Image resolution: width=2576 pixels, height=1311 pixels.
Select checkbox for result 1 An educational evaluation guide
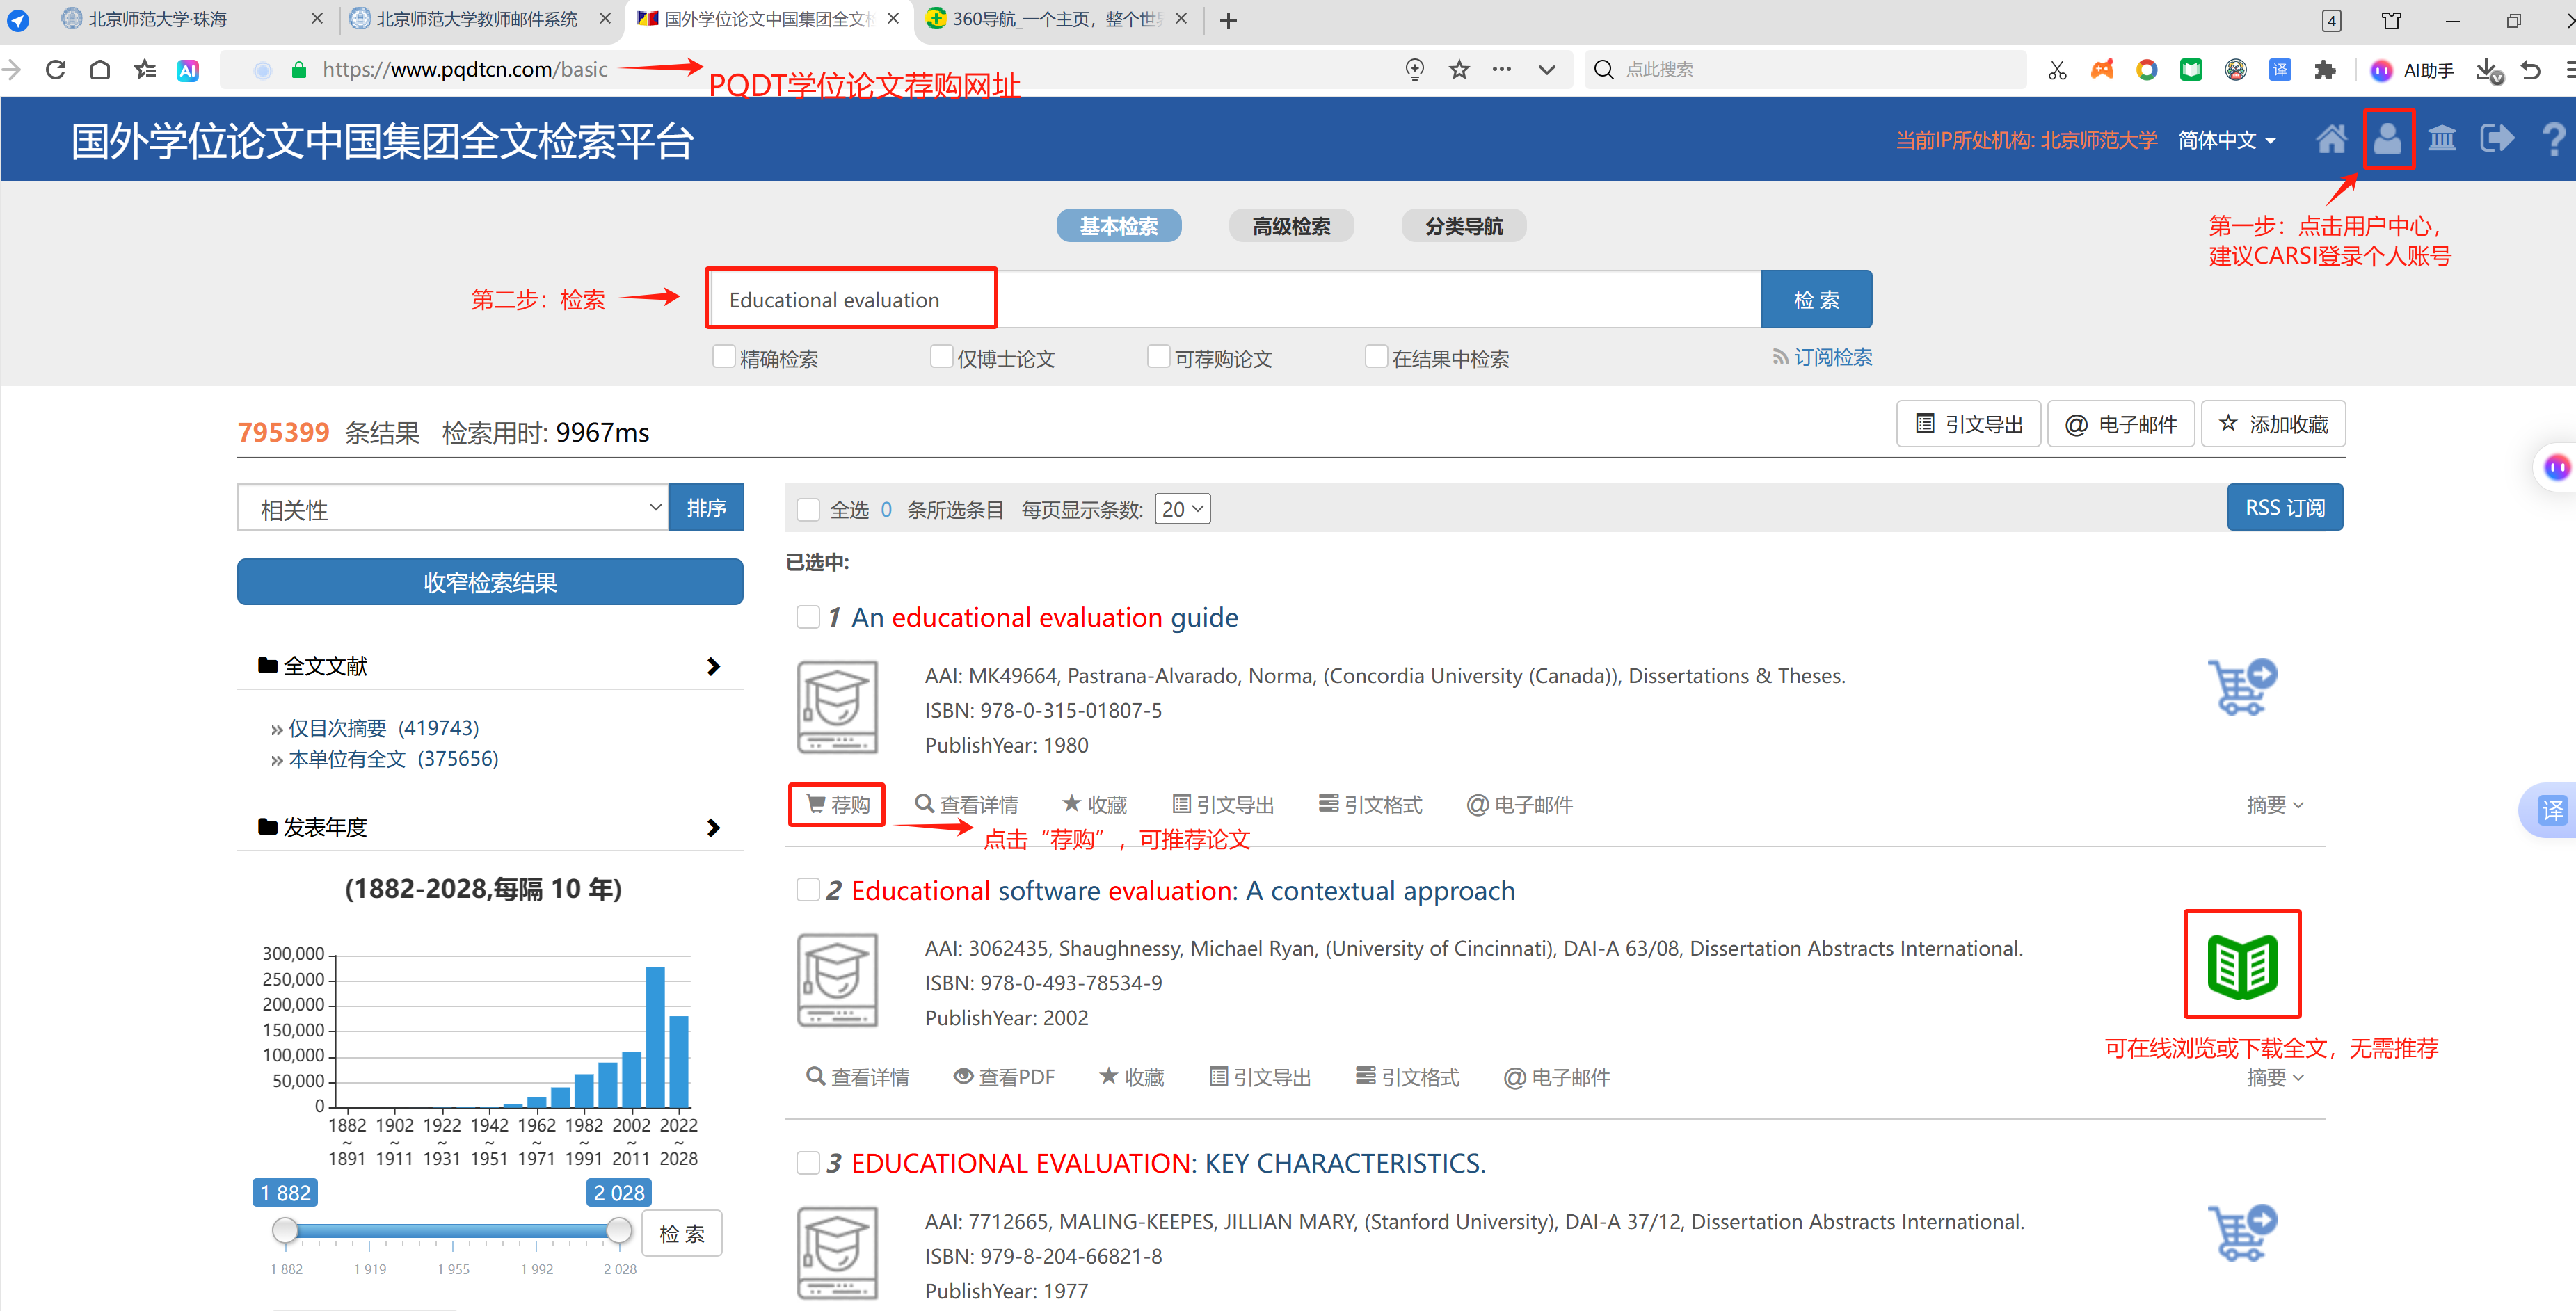coord(808,617)
